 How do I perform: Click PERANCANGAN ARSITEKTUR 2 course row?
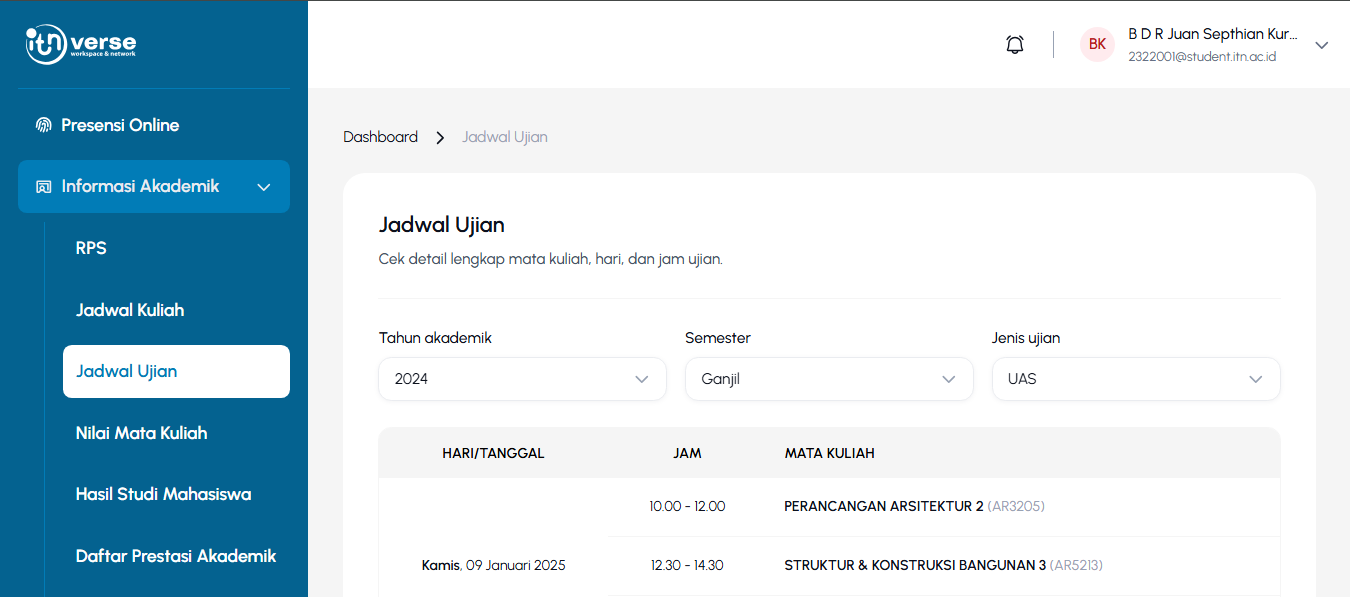914,506
